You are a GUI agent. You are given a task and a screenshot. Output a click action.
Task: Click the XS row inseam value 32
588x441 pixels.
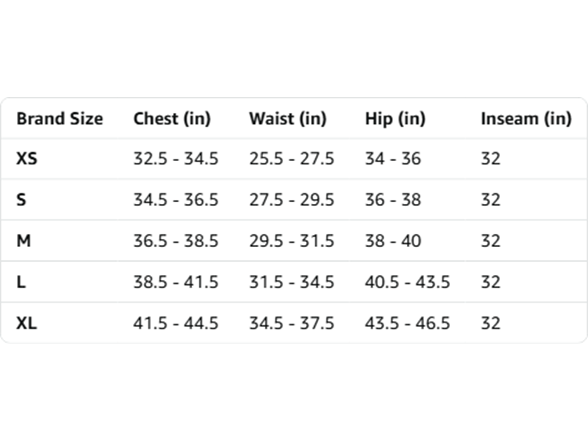tap(491, 159)
